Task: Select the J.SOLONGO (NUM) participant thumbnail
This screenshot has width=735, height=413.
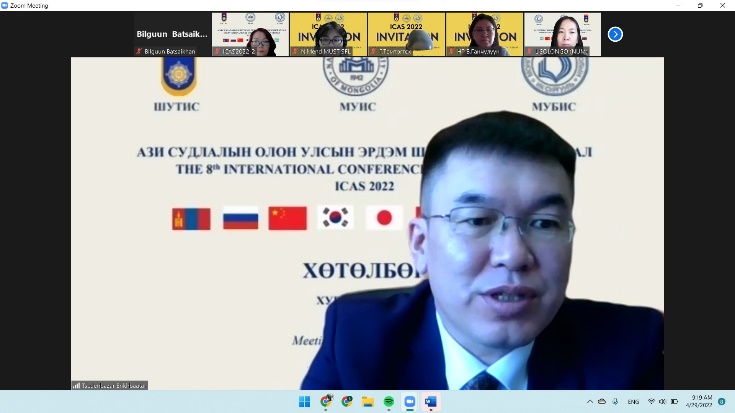Action: pyautogui.click(x=562, y=34)
